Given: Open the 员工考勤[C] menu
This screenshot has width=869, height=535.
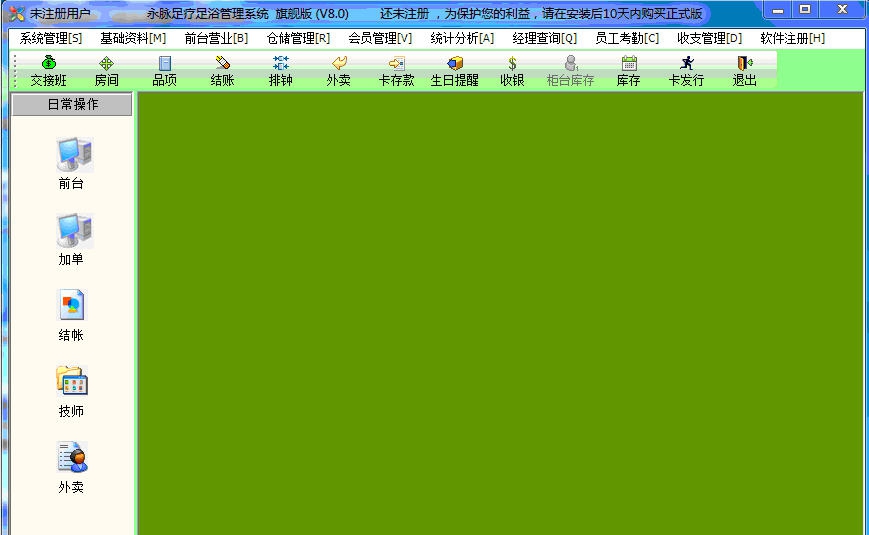Looking at the screenshot, I should 627,38.
